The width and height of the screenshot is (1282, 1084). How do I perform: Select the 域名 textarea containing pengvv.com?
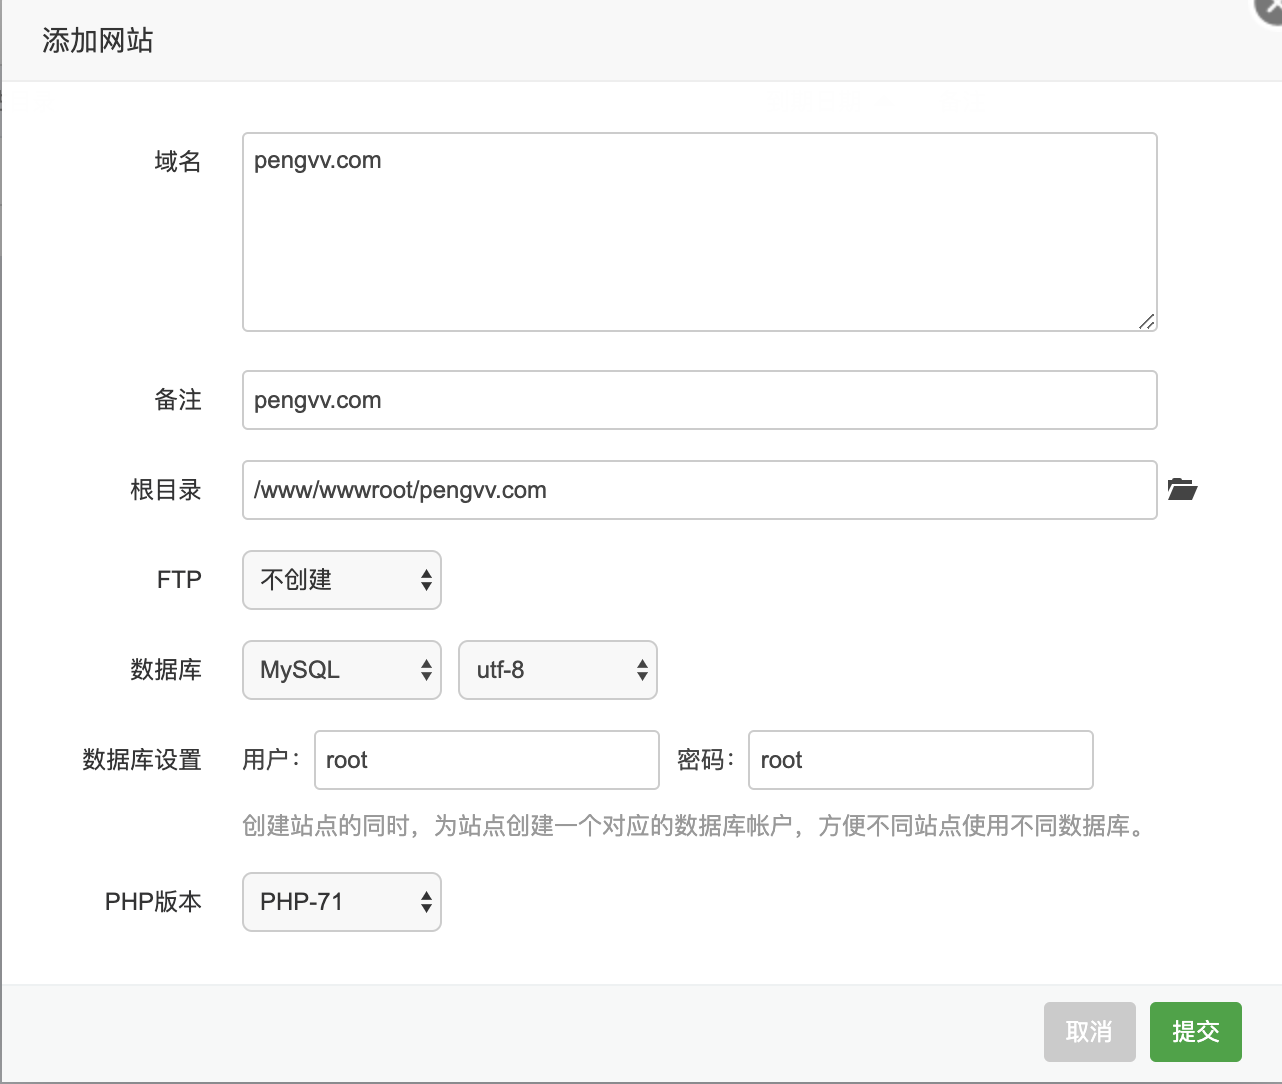[x=699, y=230]
